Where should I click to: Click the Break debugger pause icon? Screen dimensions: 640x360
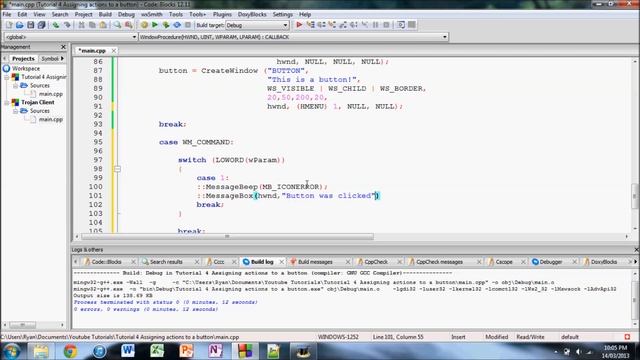pyautogui.click(x=376, y=25)
